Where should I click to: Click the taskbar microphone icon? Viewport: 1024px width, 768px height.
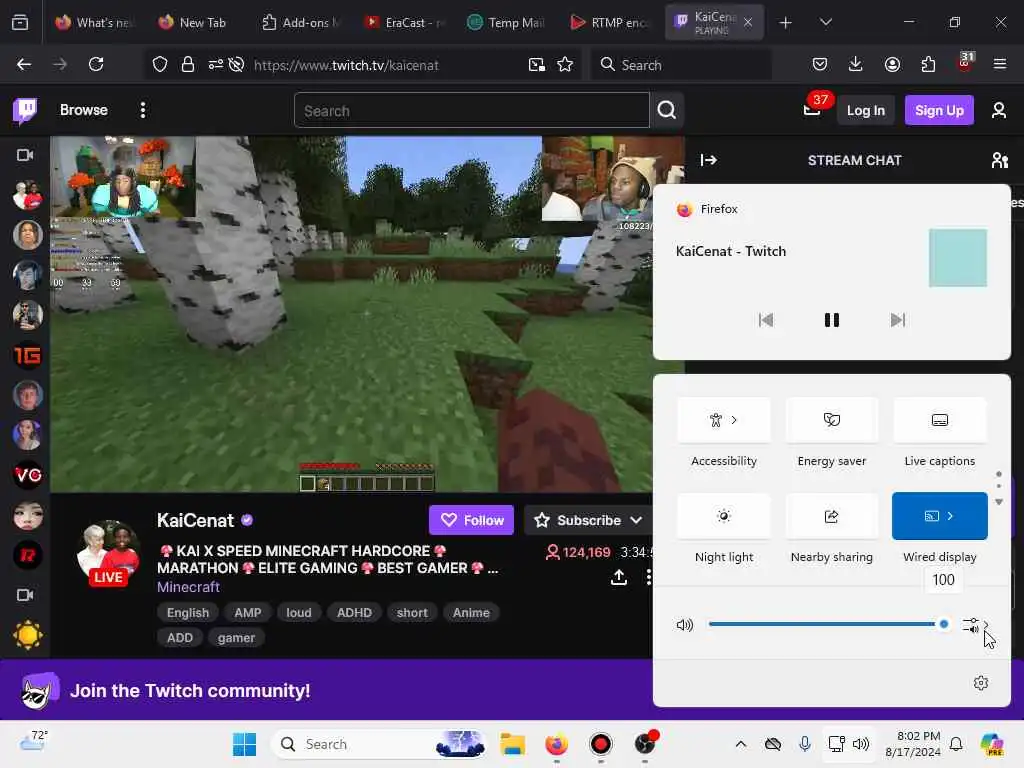pyautogui.click(x=805, y=744)
